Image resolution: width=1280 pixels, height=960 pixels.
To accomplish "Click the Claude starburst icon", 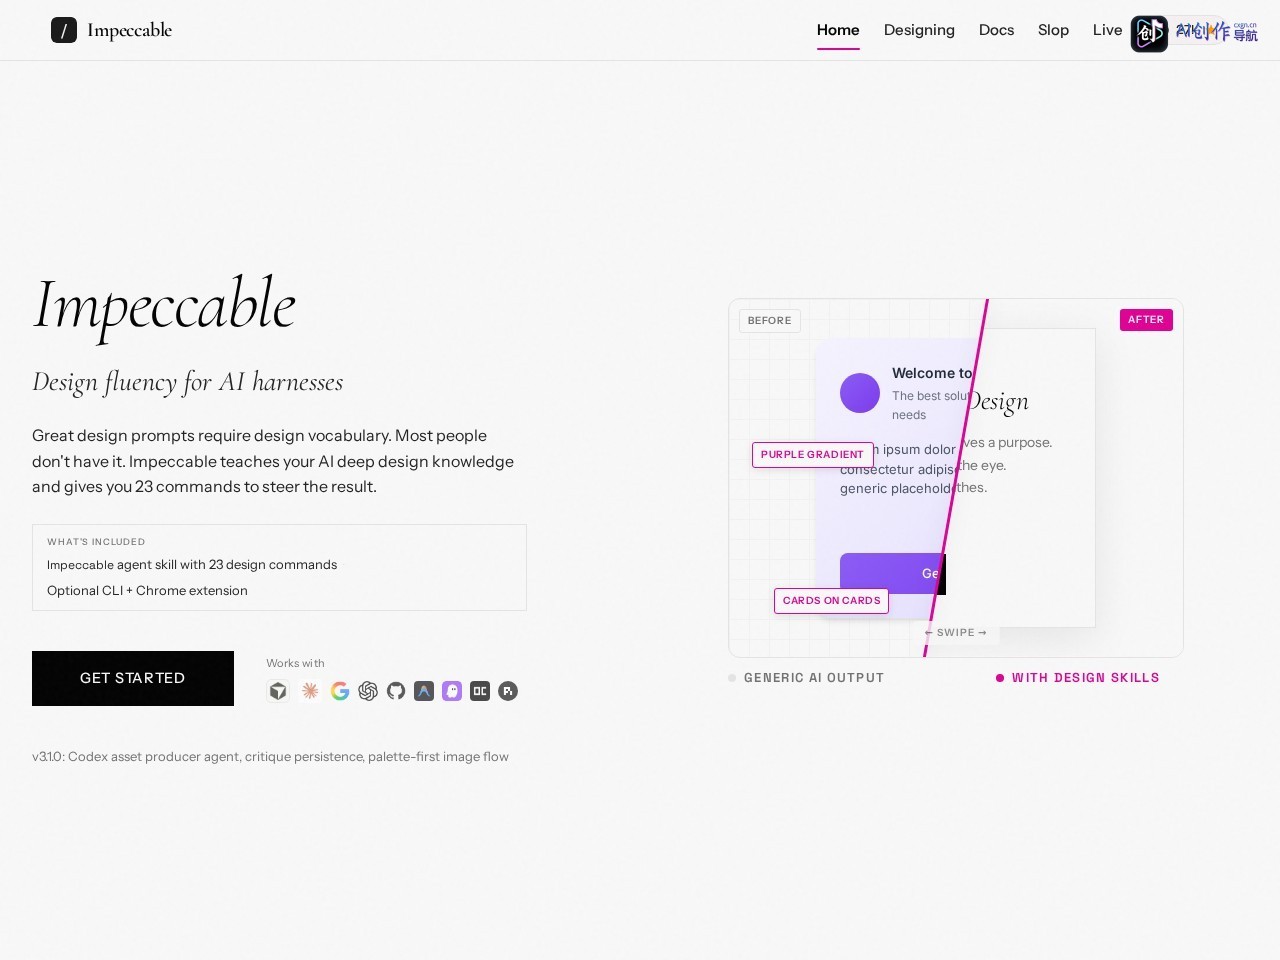I will pos(310,691).
